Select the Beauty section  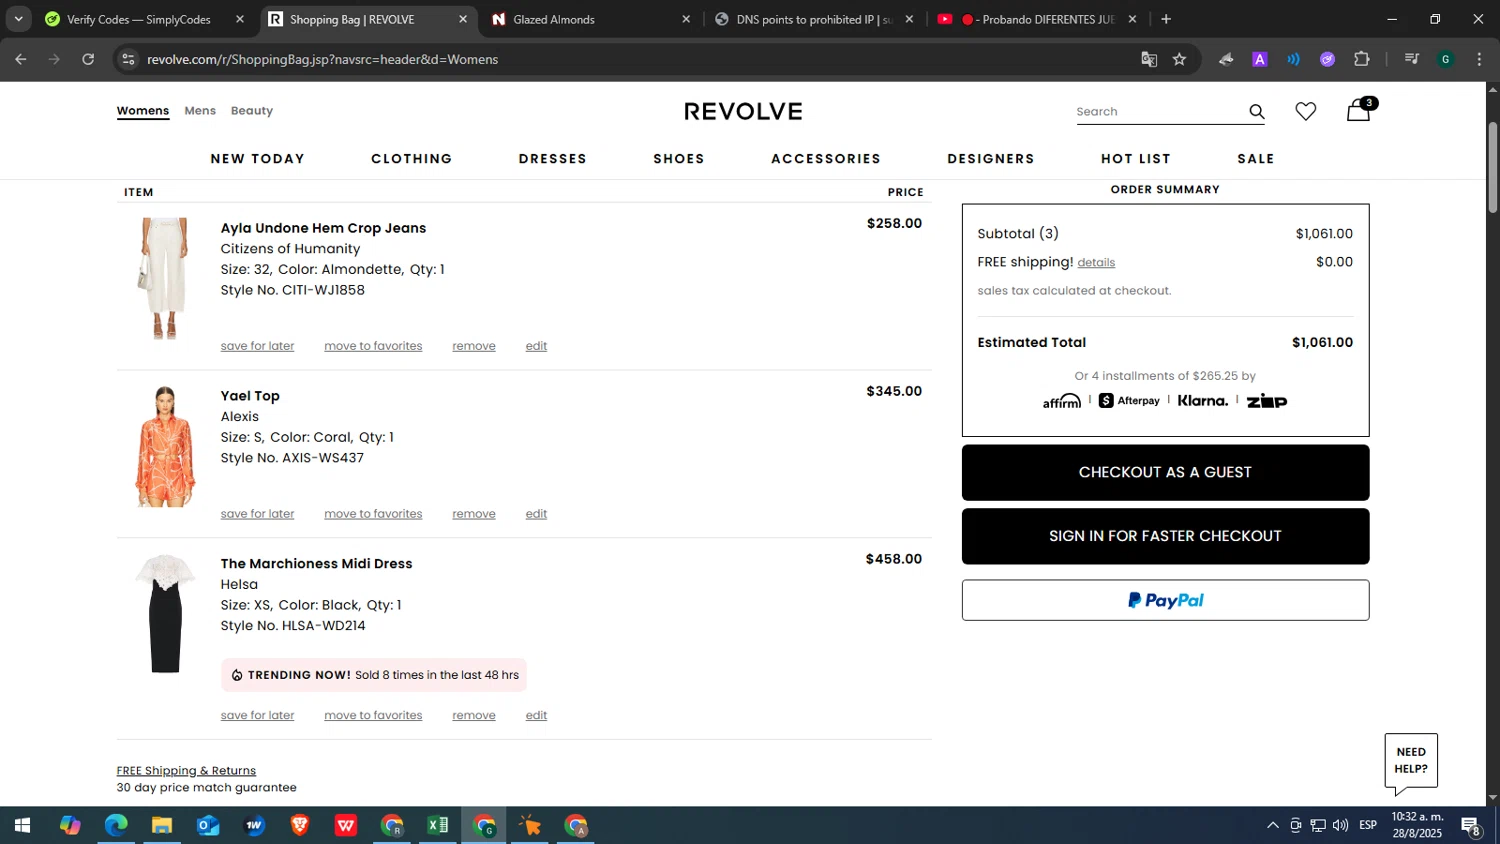pos(252,111)
